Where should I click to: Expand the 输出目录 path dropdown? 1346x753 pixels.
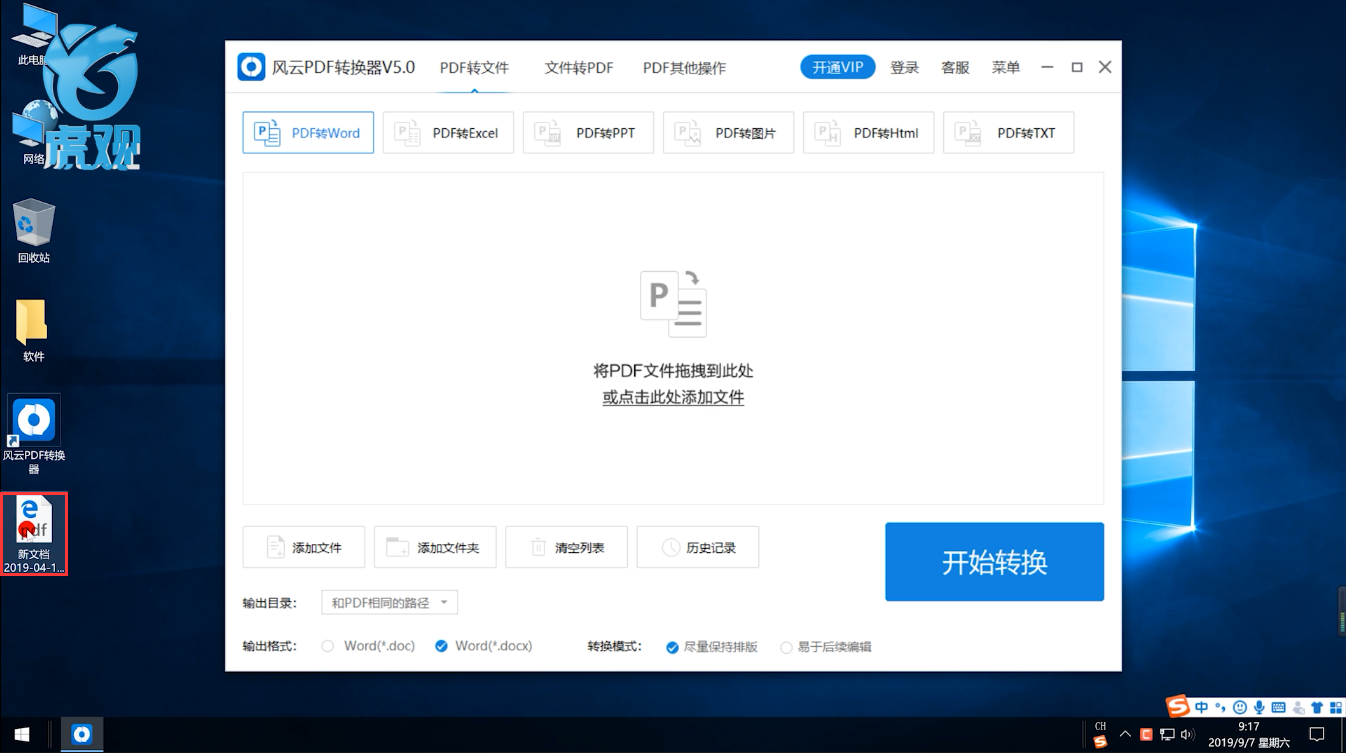(x=389, y=603)
